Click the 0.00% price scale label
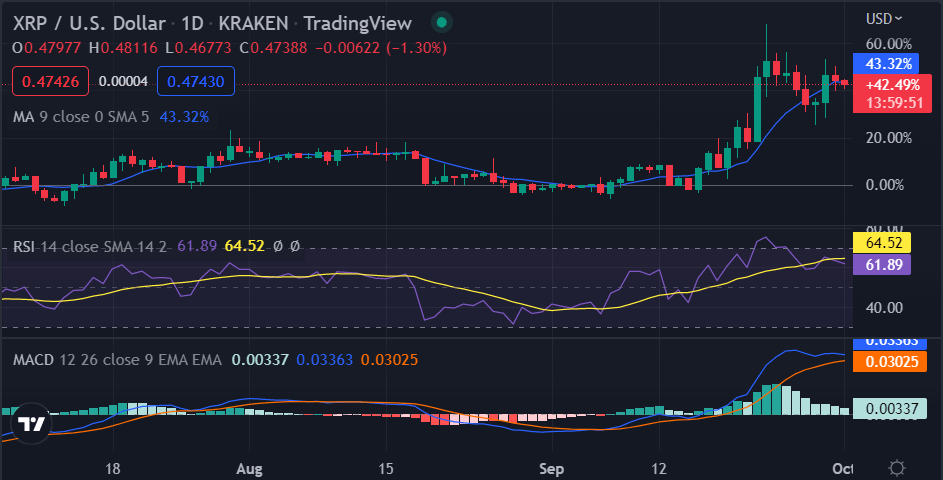943x480 pixels. [885, 185]
